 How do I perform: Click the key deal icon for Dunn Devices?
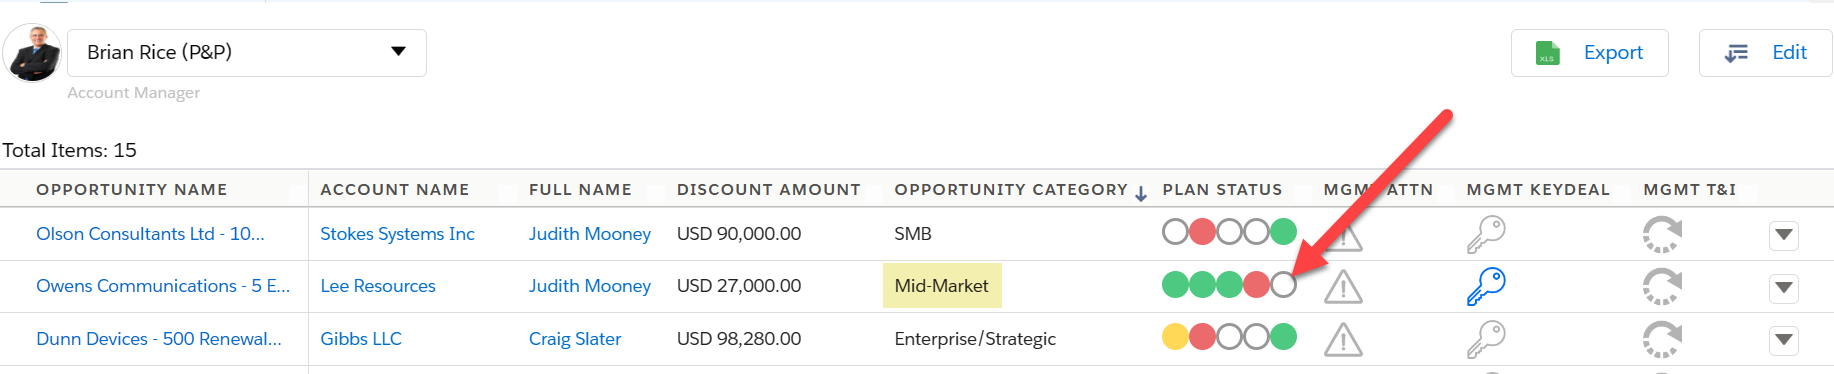(x=1486, y=339)
